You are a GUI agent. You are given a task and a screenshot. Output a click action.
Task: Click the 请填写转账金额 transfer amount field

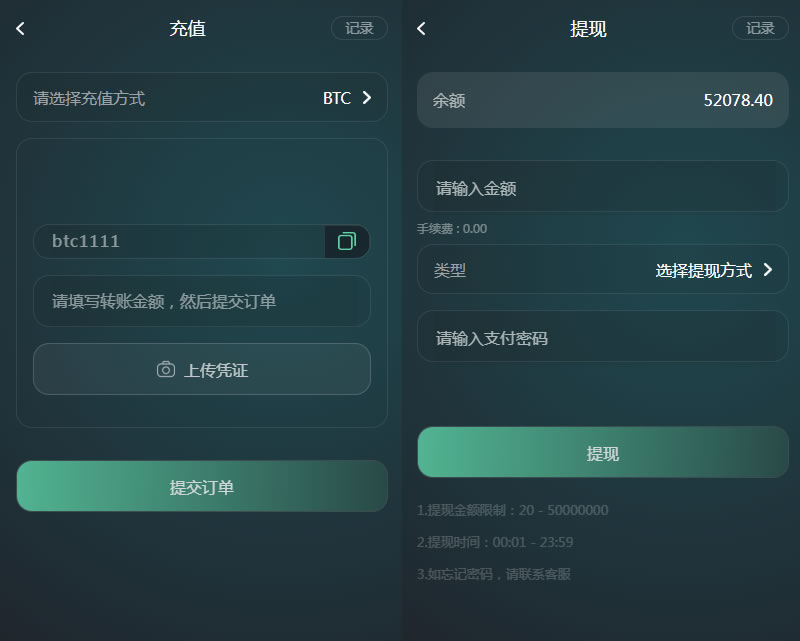coord(202,301)
